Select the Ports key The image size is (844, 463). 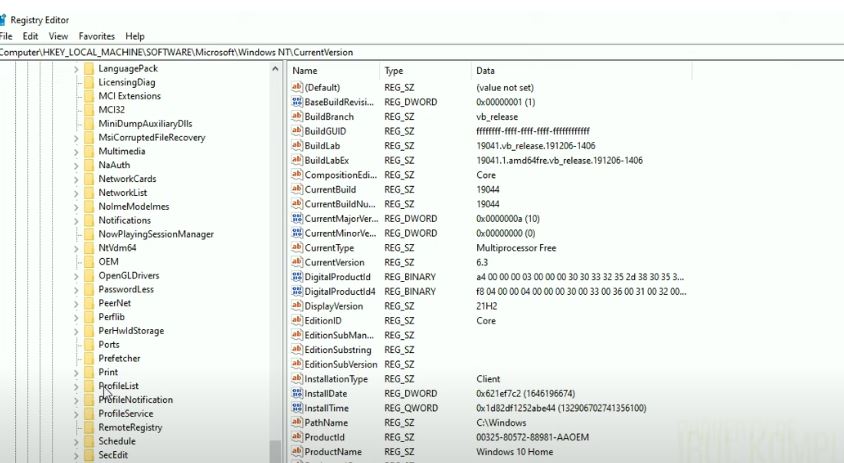pyautogui.click(x=109, y=345)
